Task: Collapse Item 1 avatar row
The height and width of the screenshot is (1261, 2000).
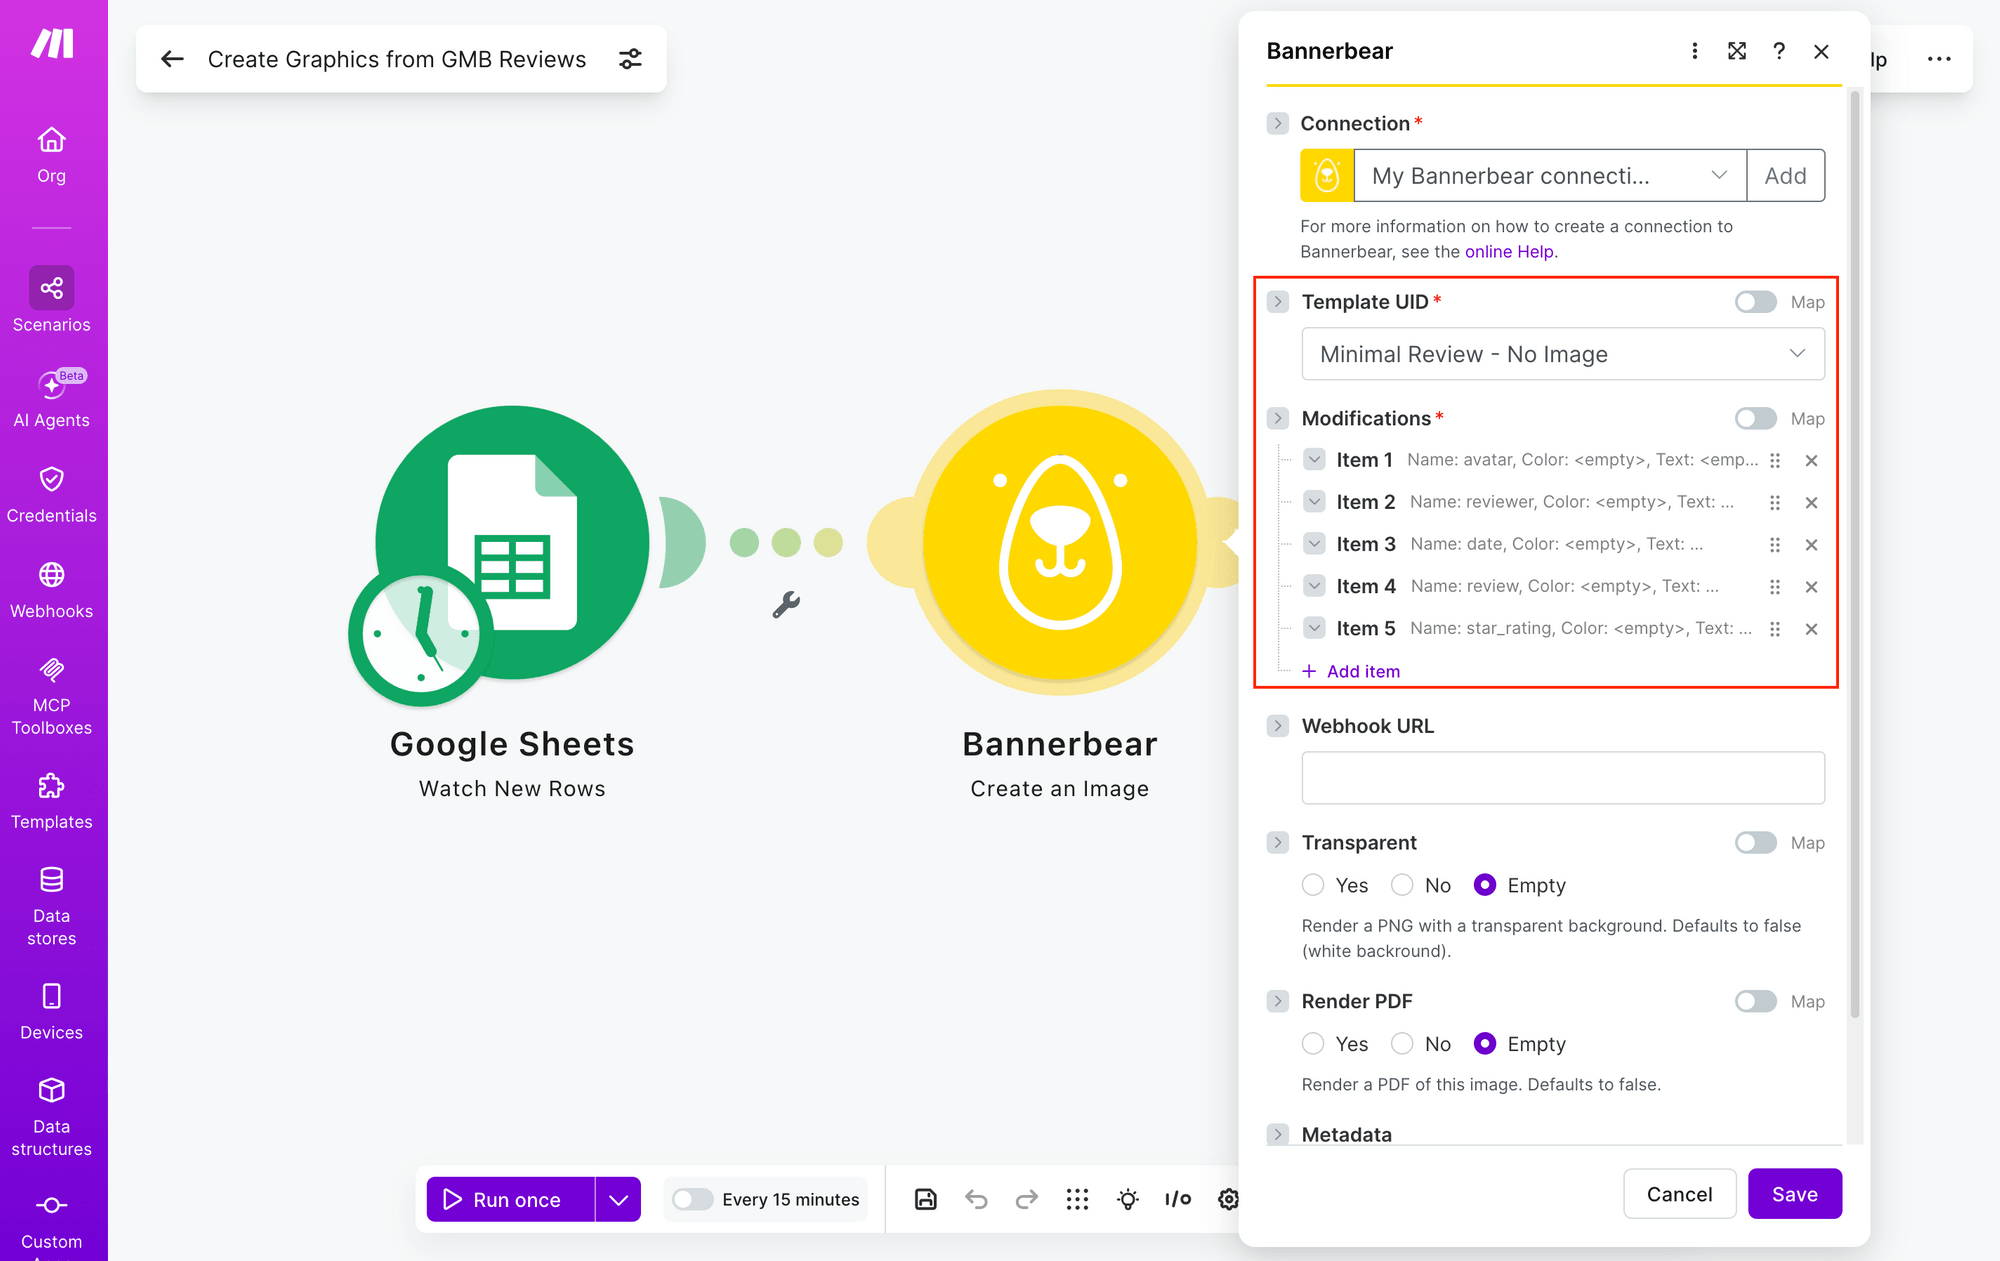Action: coord(1315,460)
